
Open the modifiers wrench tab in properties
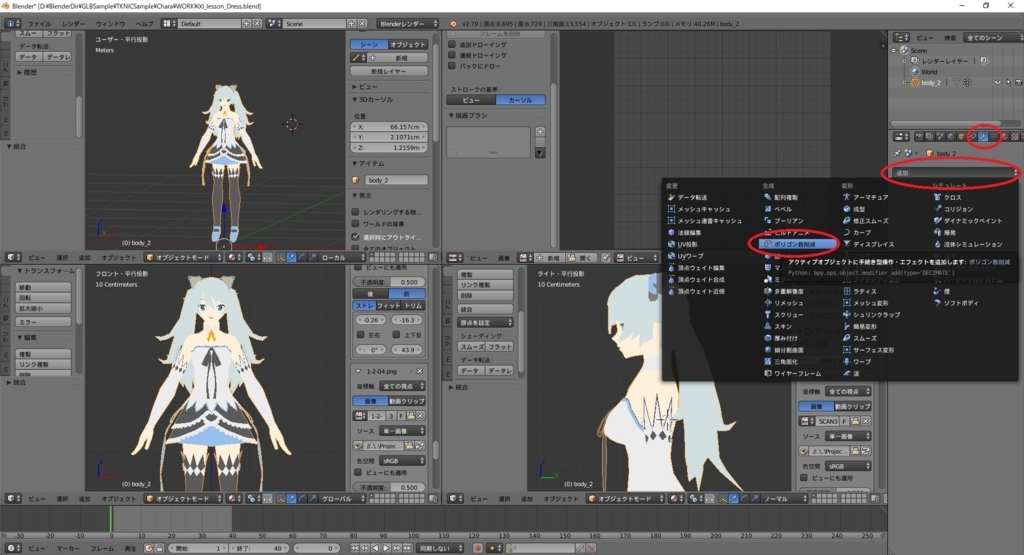click(x=983, y=136)
